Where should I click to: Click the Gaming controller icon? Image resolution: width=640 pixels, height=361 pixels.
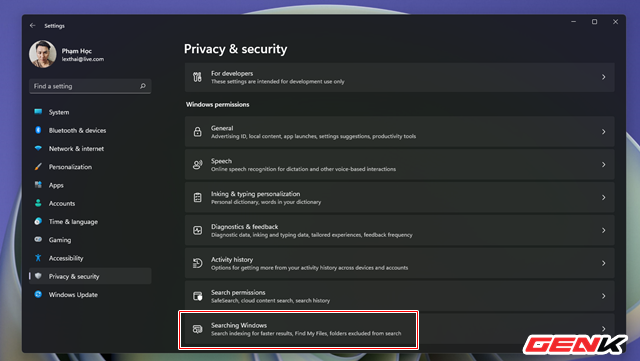(38, 239)
